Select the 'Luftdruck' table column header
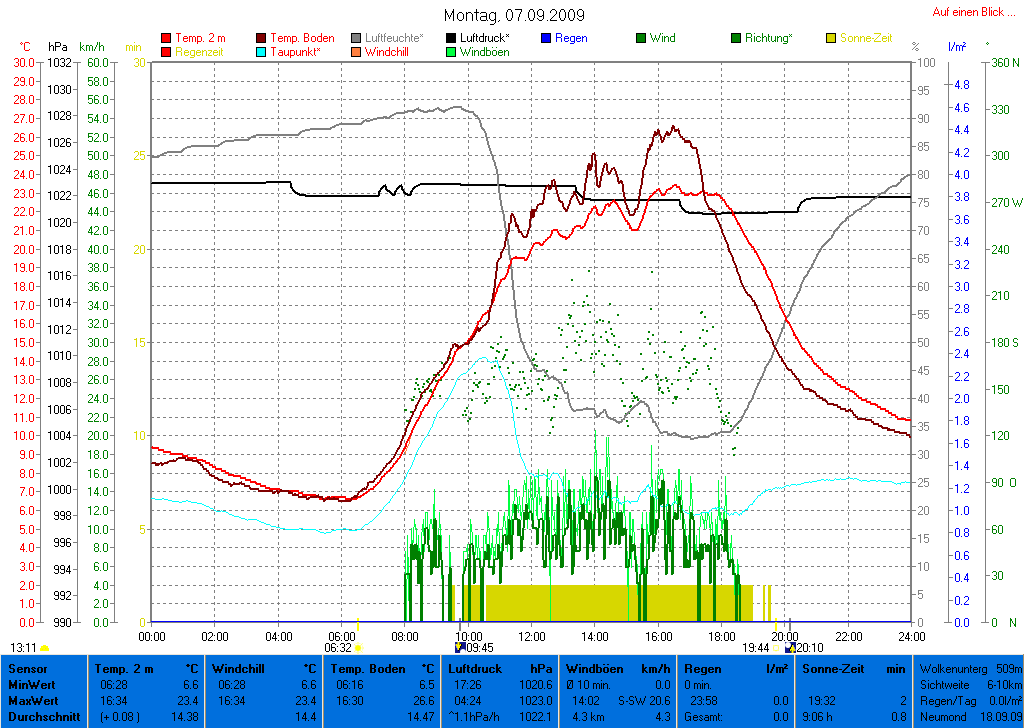This screenshot has height=728, width=1024. [x=473, y=668]
